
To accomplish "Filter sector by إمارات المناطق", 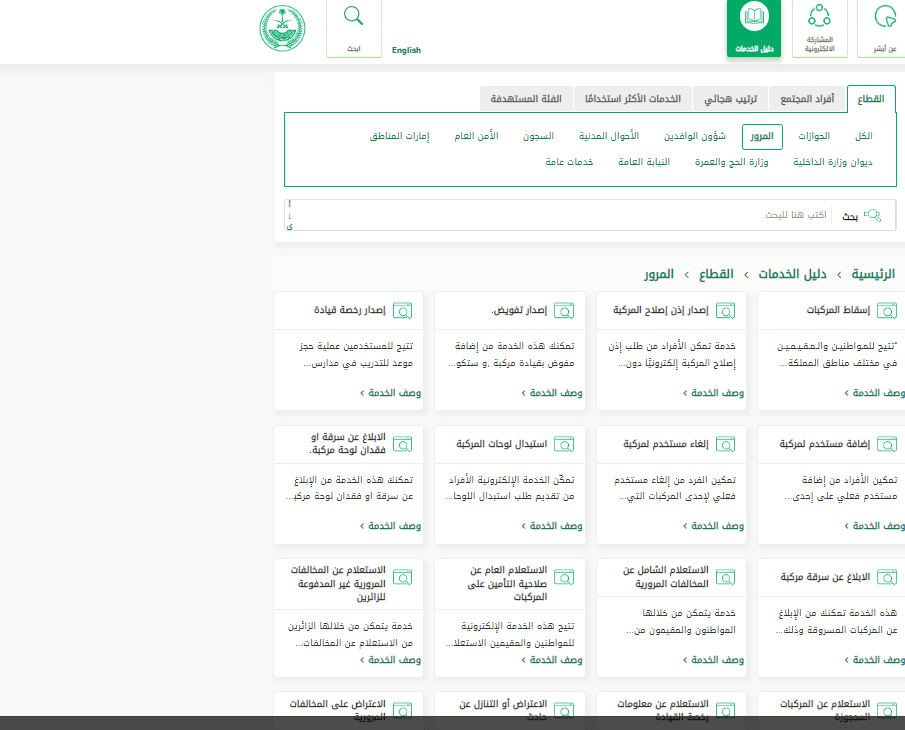I will (399, 136).
